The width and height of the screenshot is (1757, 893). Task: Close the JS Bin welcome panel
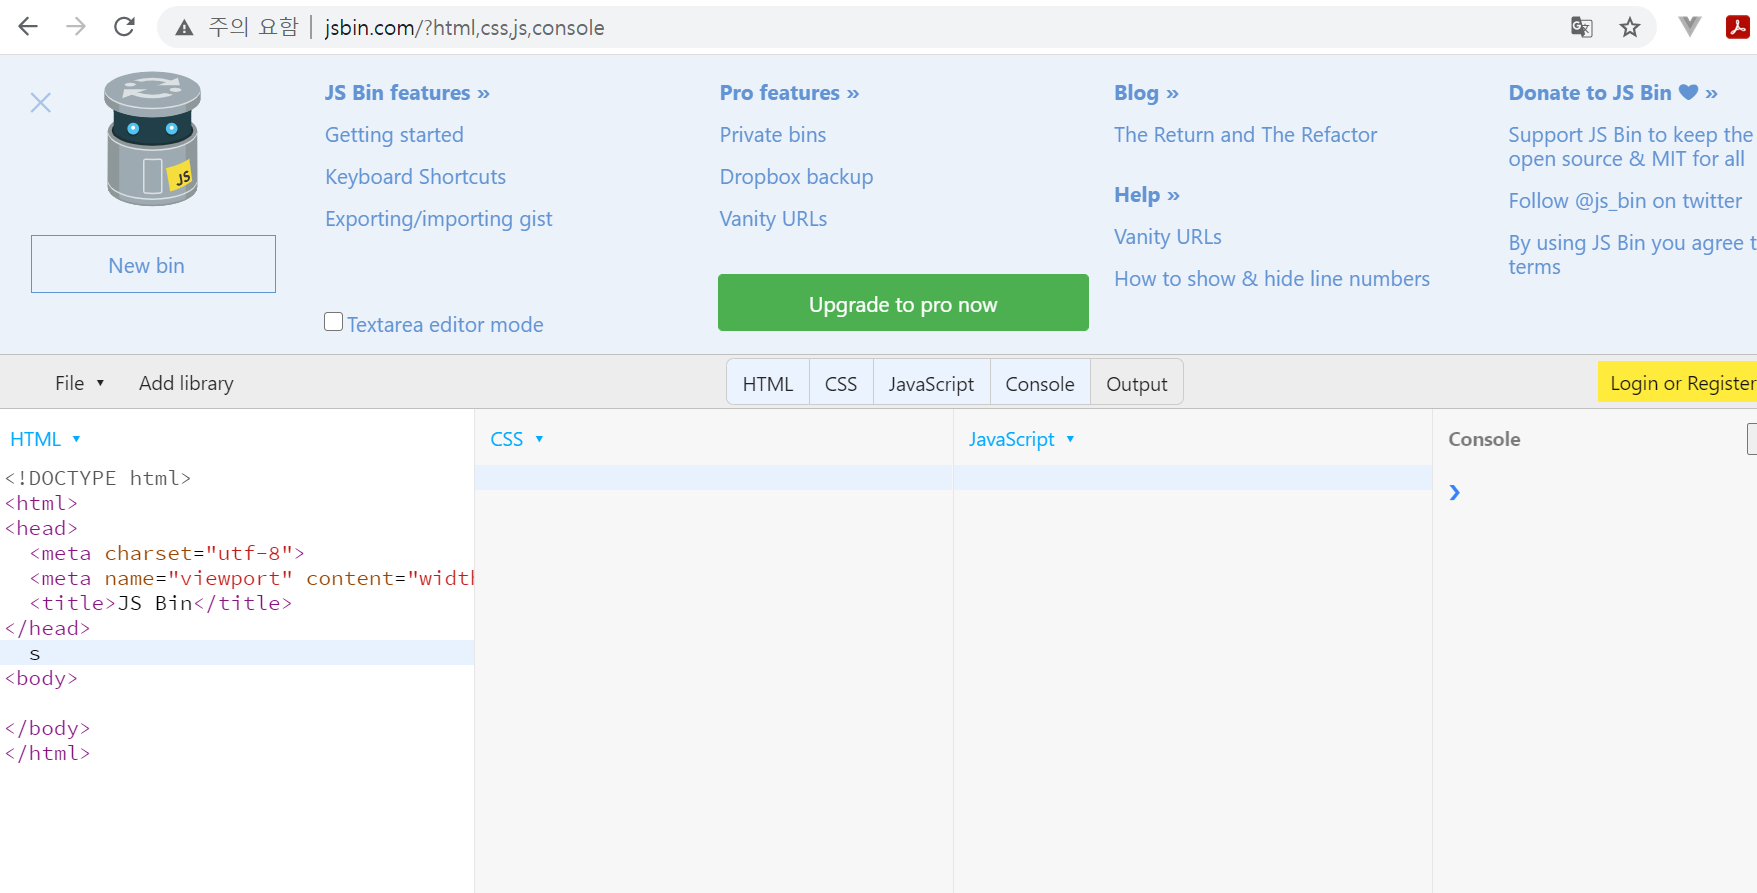pos(41,103)
